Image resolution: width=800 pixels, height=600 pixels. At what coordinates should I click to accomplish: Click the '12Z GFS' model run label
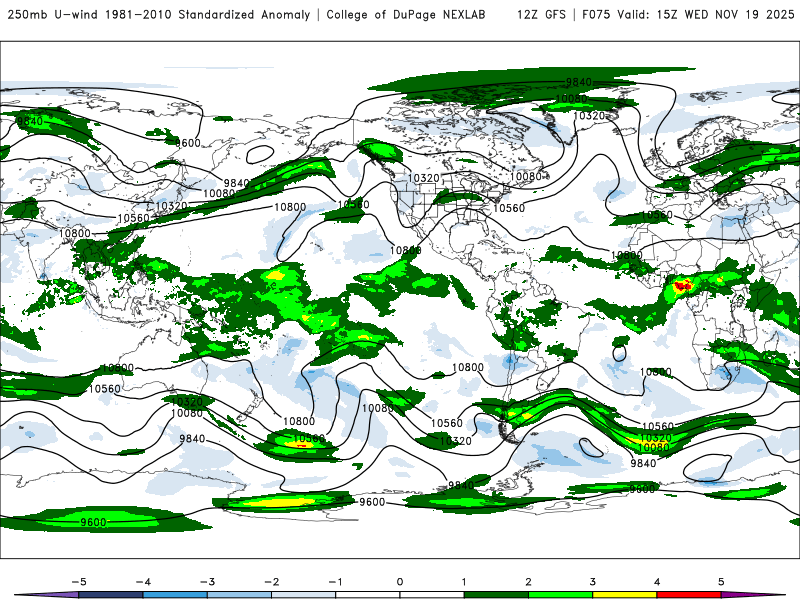coord(541,14)
